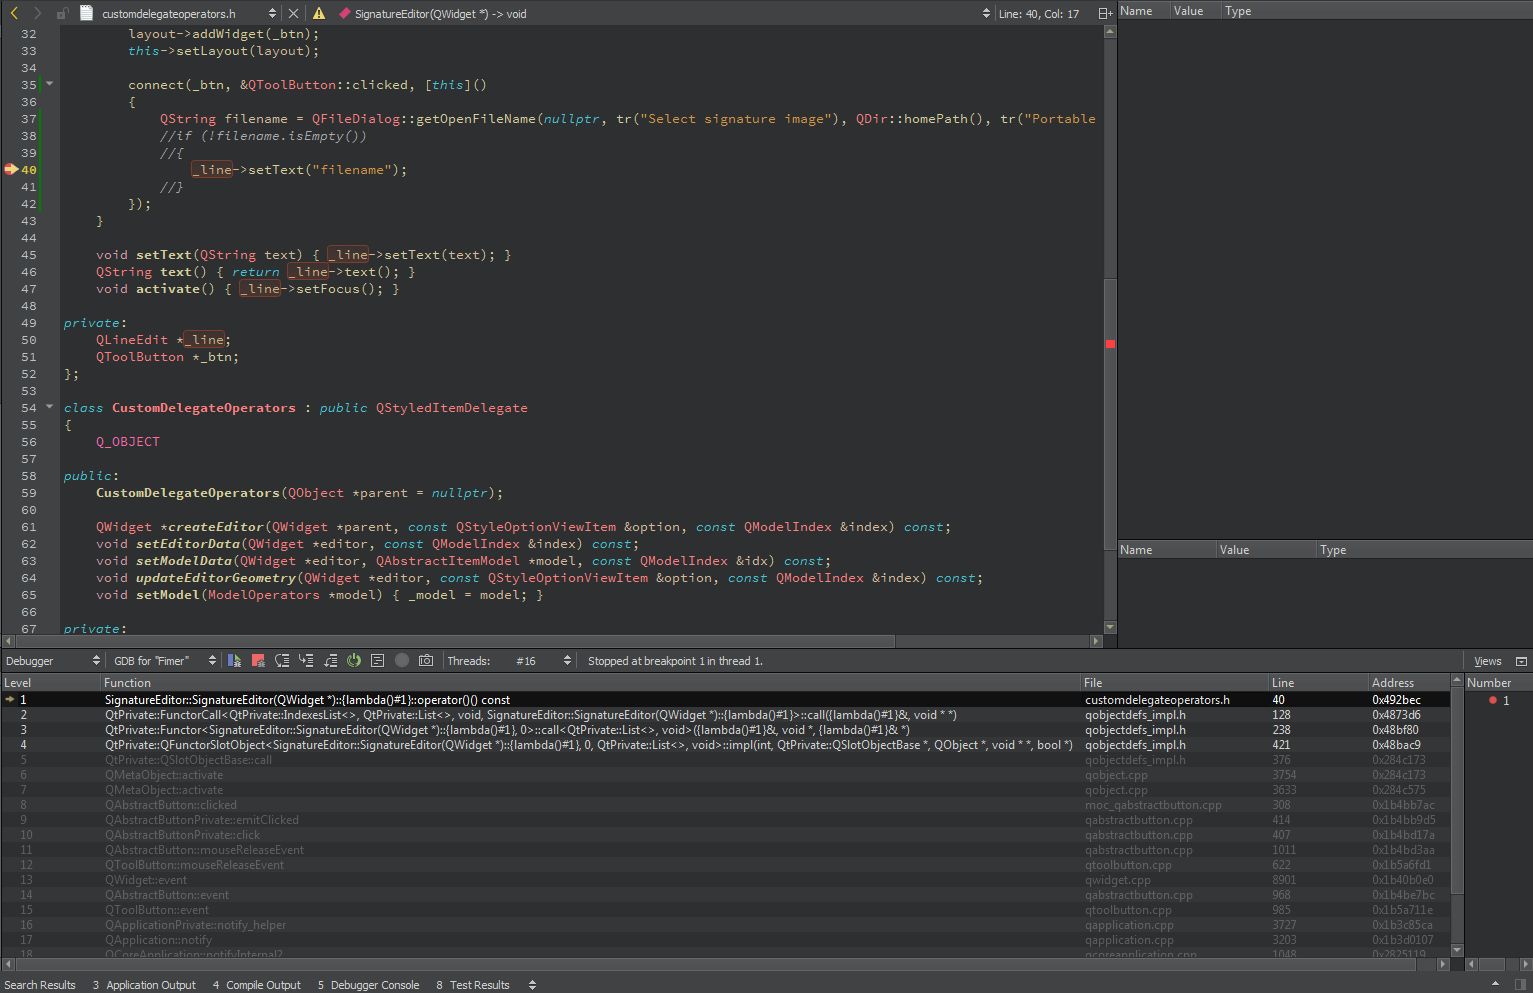This screenshot has height=993, width=1533.
Task: Step into the function
Action: click(306, 660)
